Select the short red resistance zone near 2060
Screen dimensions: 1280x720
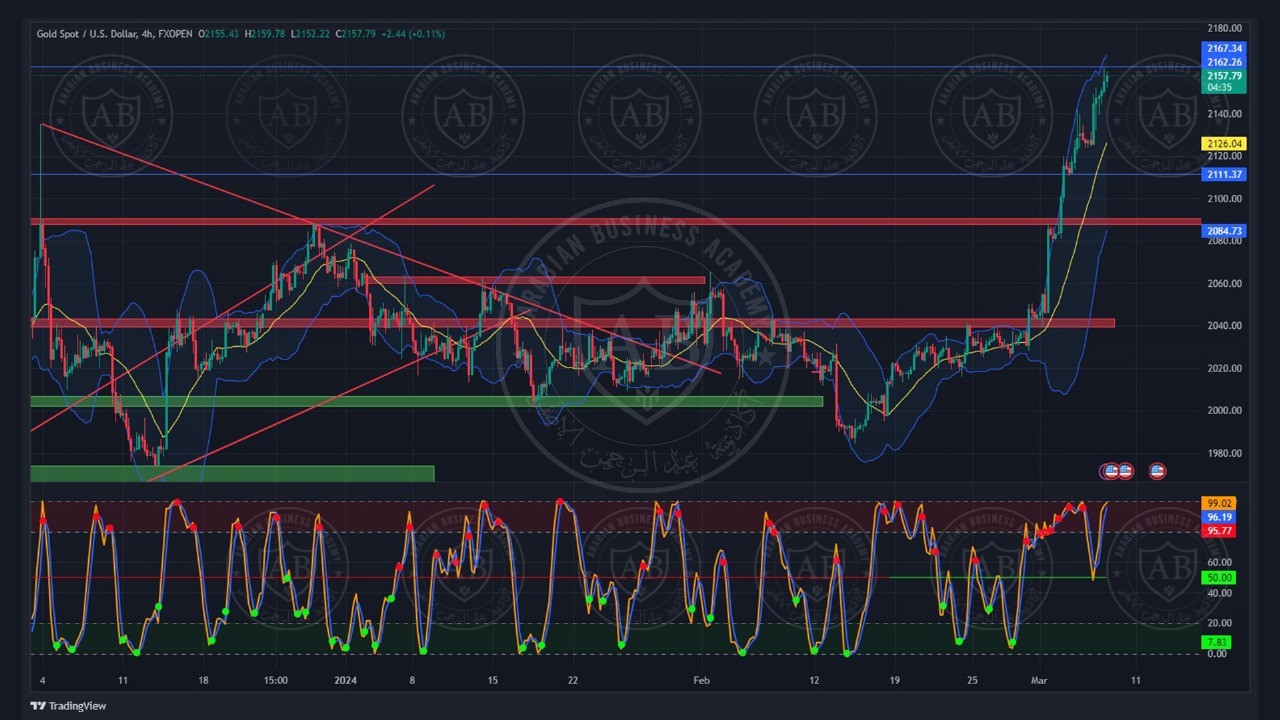click(535, 281)
